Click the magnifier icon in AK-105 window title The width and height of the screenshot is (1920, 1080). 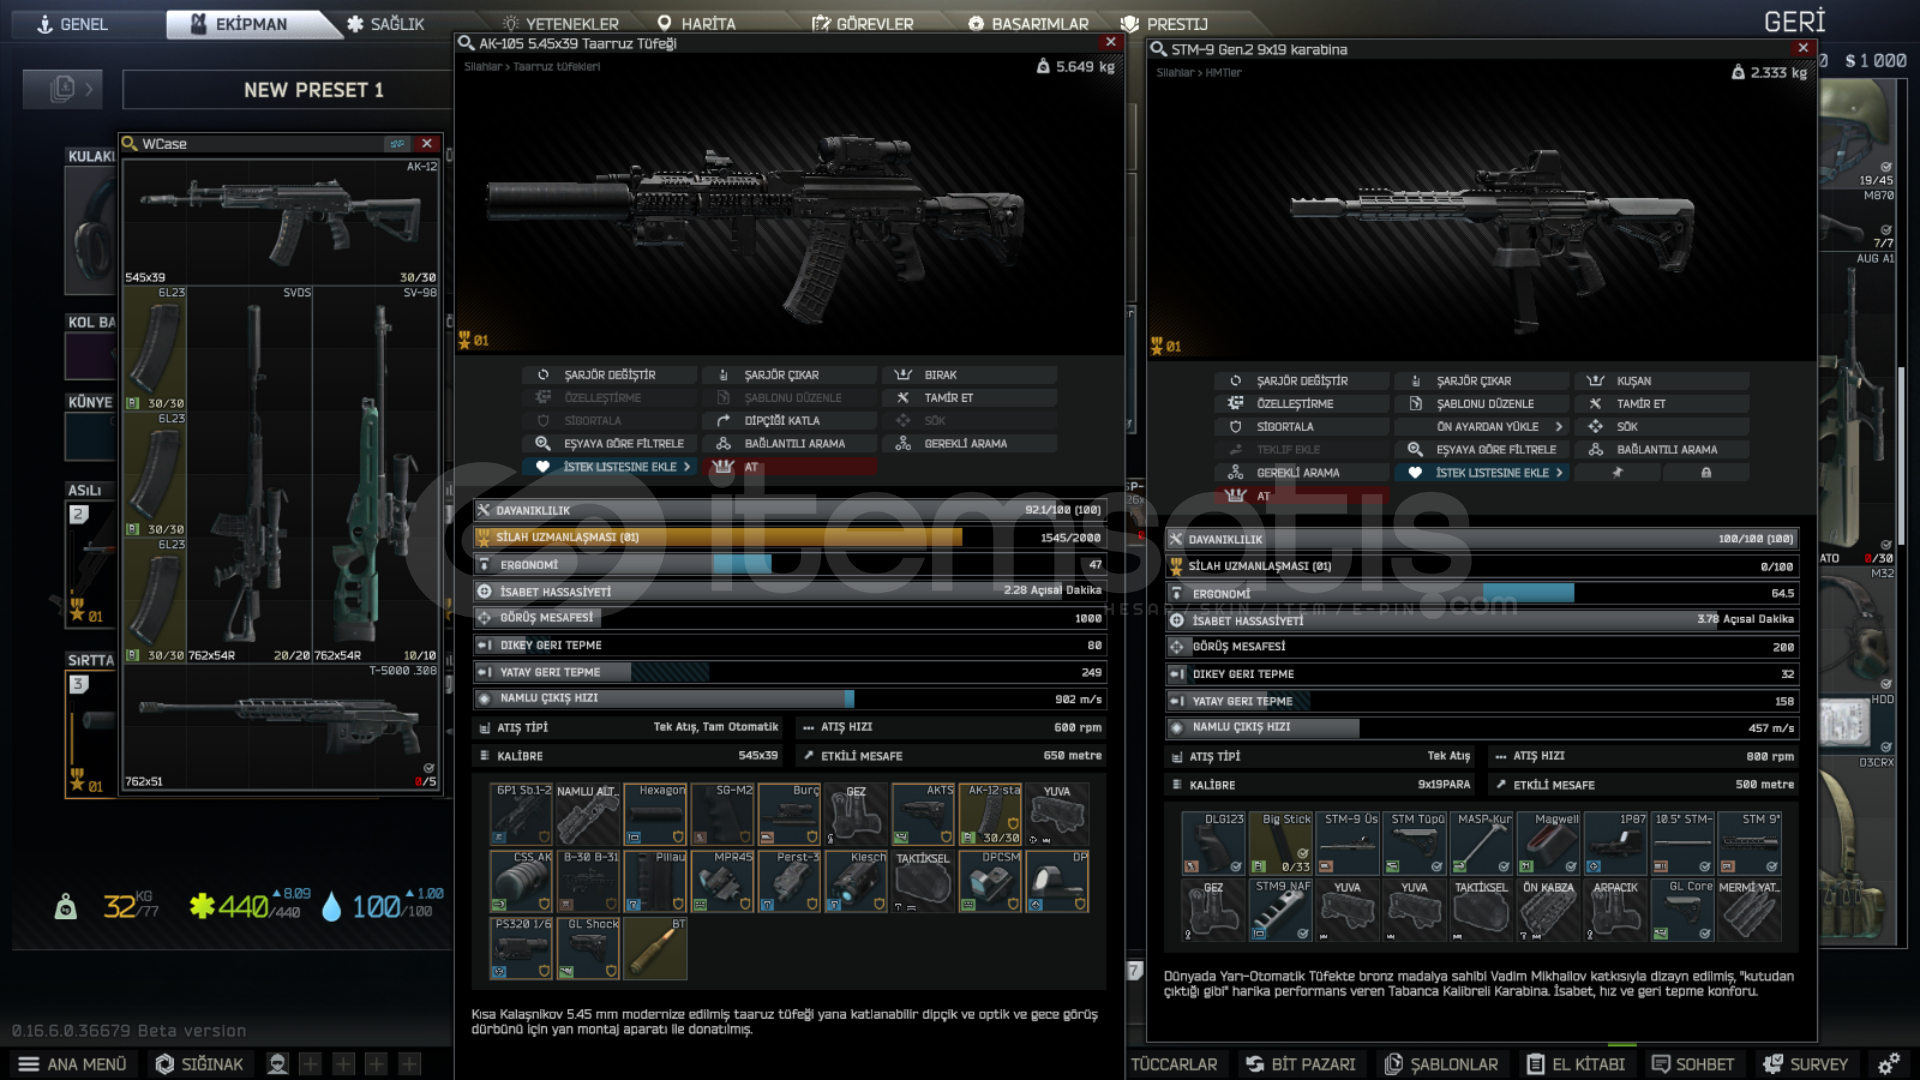click(466, 43)
